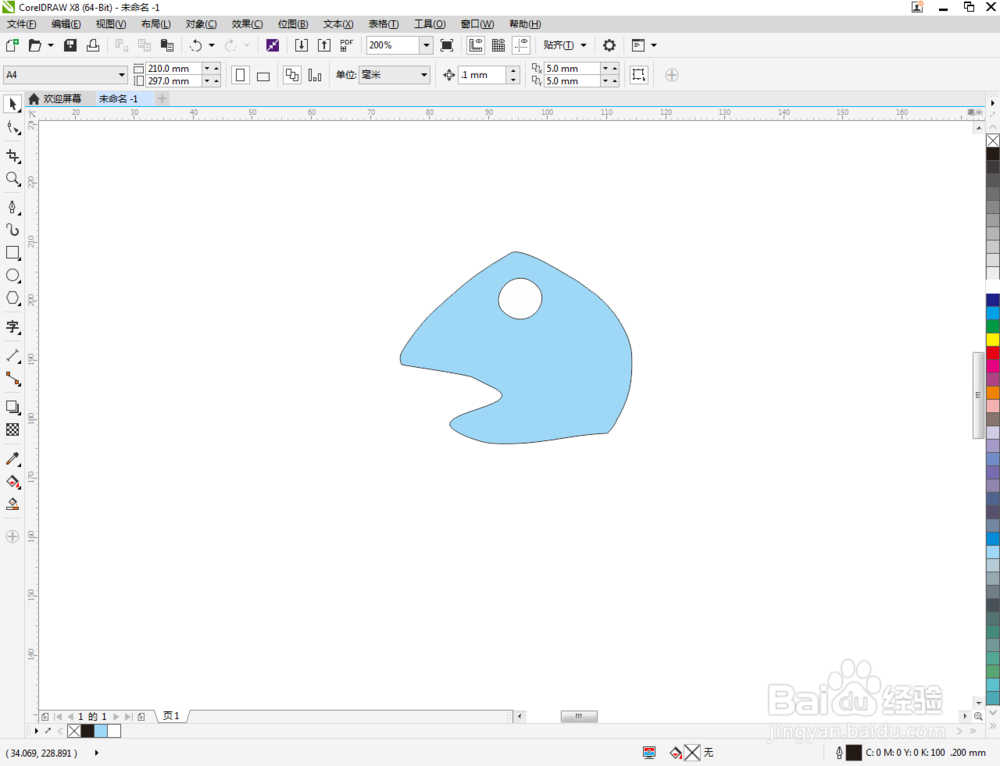This screenshot has width=1000, height=766.
Task: Switch page to Landscape orientation
Action: pyautogui.click(x=263, y=75)
